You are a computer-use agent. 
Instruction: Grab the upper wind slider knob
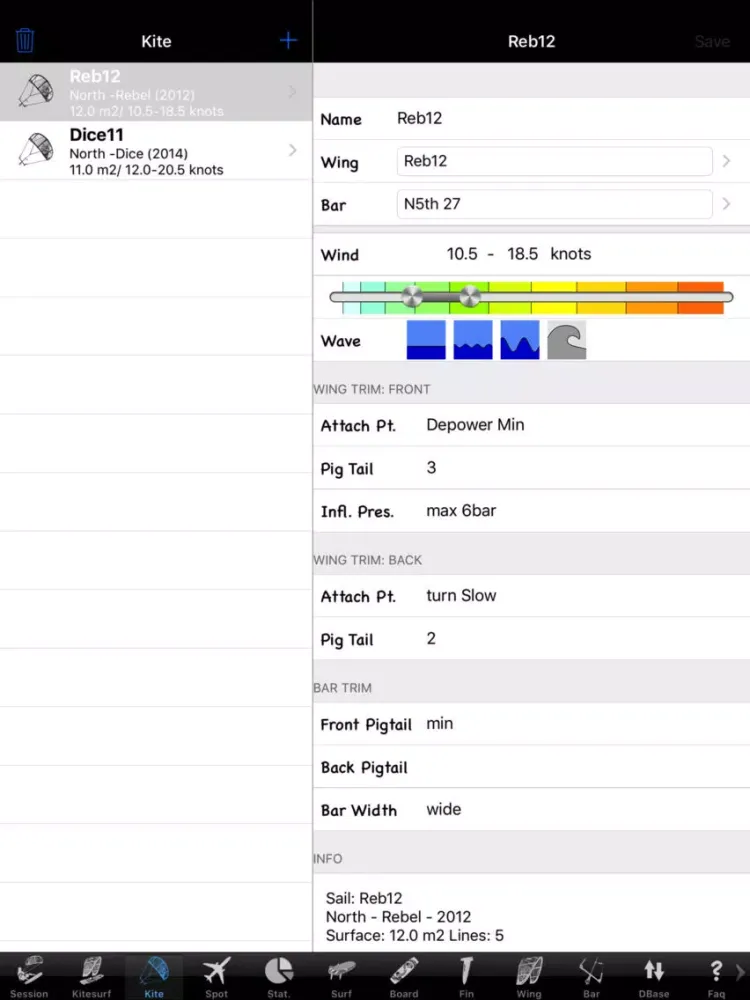point(470,297)
